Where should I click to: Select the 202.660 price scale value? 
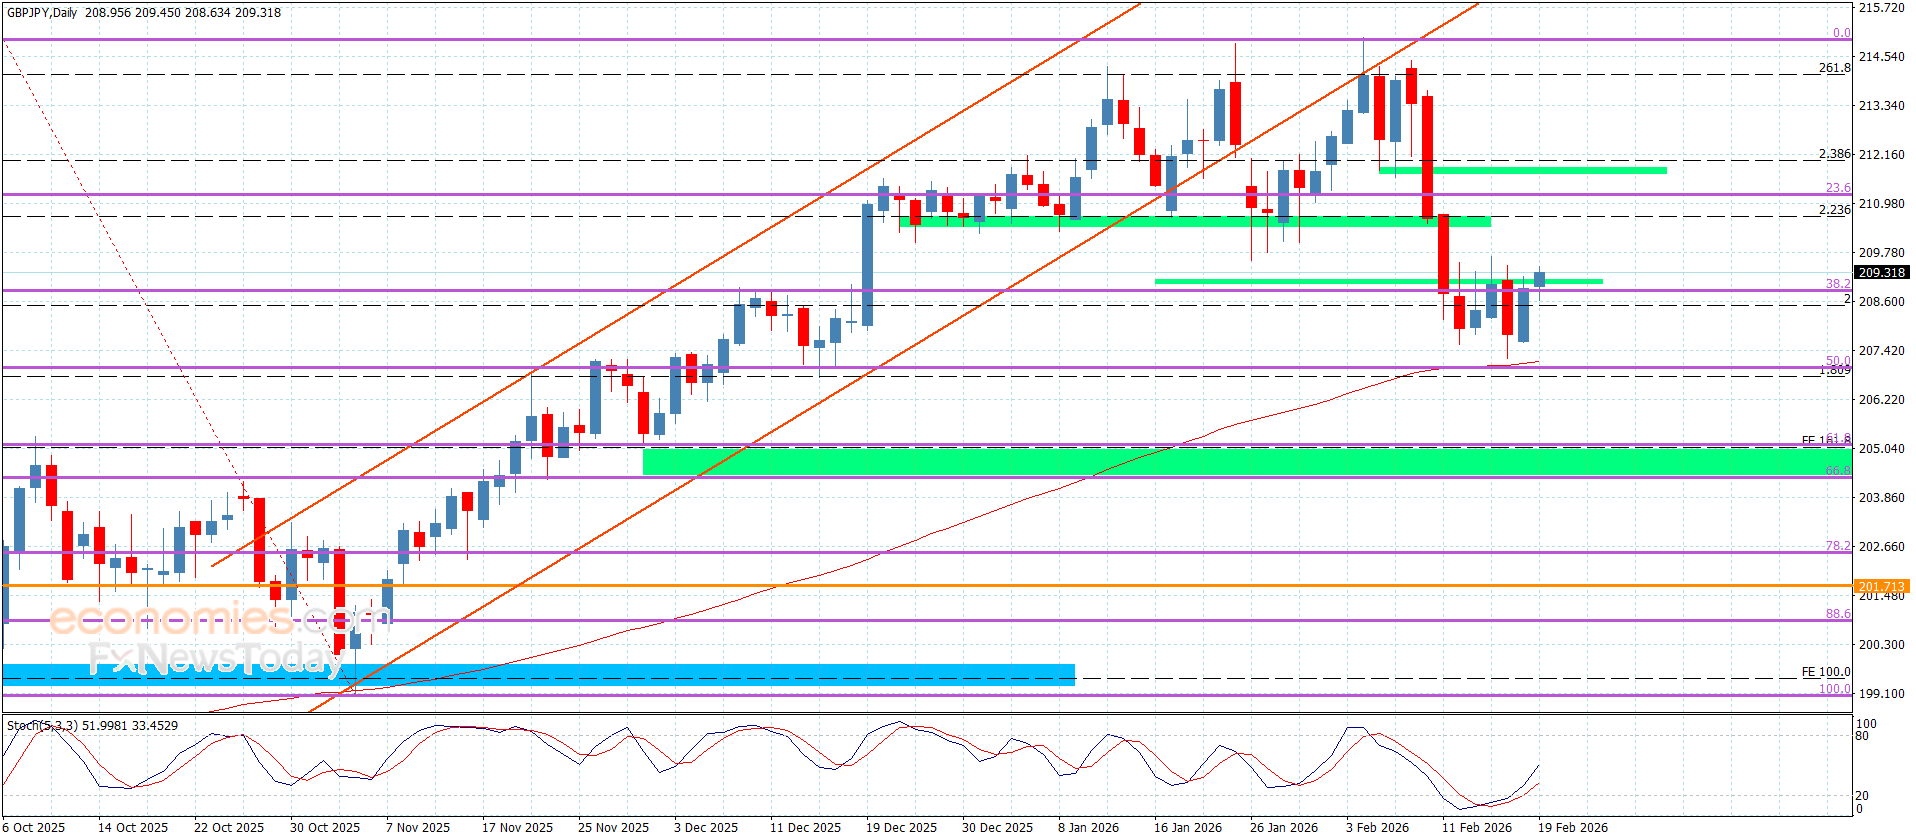pyautogui.click(x=1881, y=547)
